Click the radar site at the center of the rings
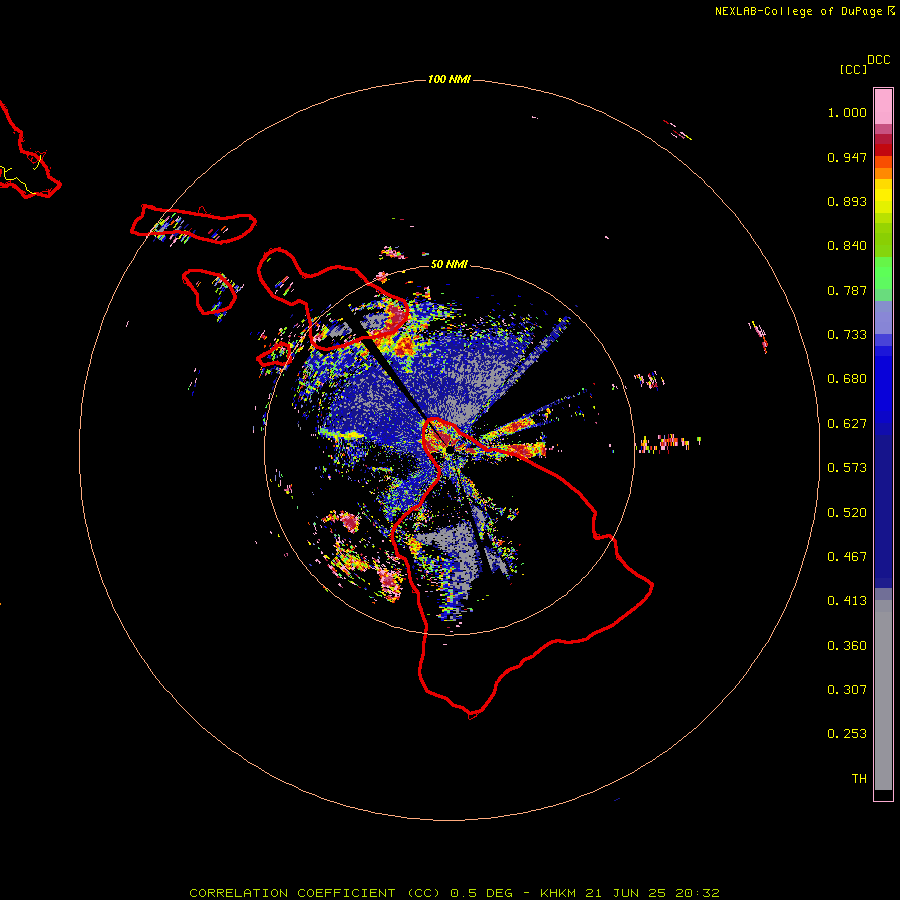Viewport: 900px width, 900px height. 449,451
